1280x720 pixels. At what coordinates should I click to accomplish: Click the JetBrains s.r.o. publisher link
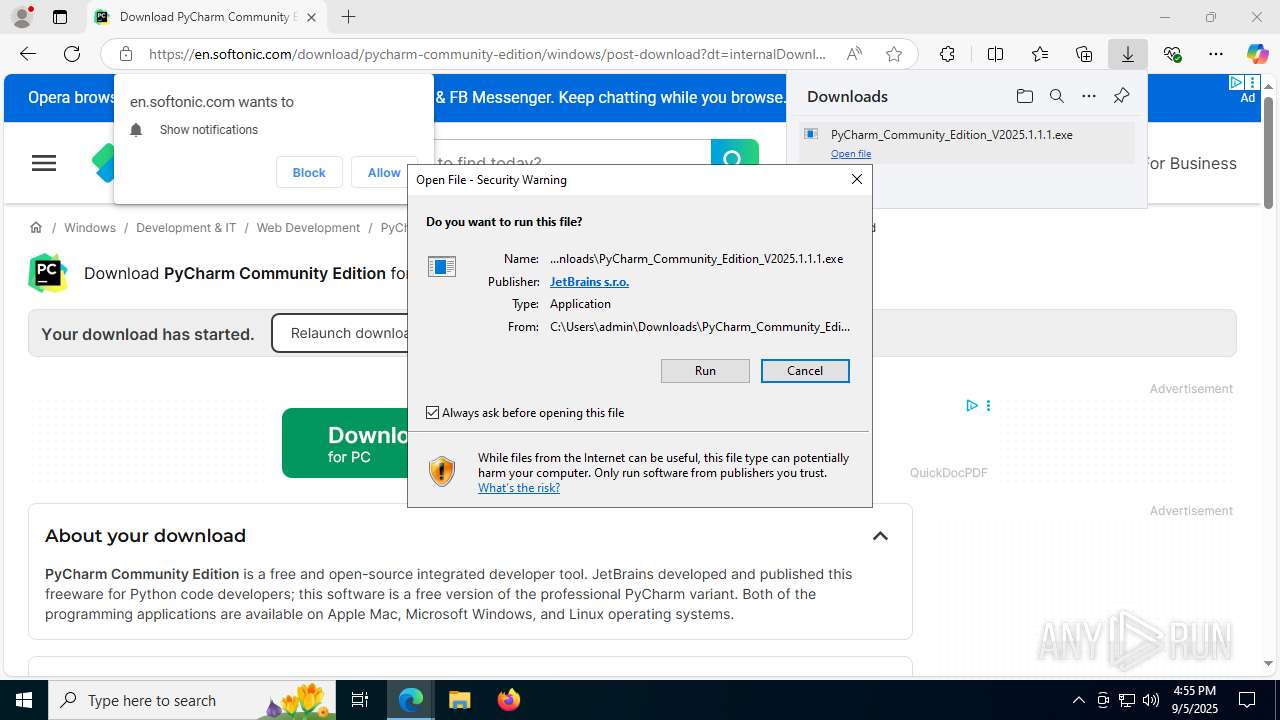click(x=589, y=281)
